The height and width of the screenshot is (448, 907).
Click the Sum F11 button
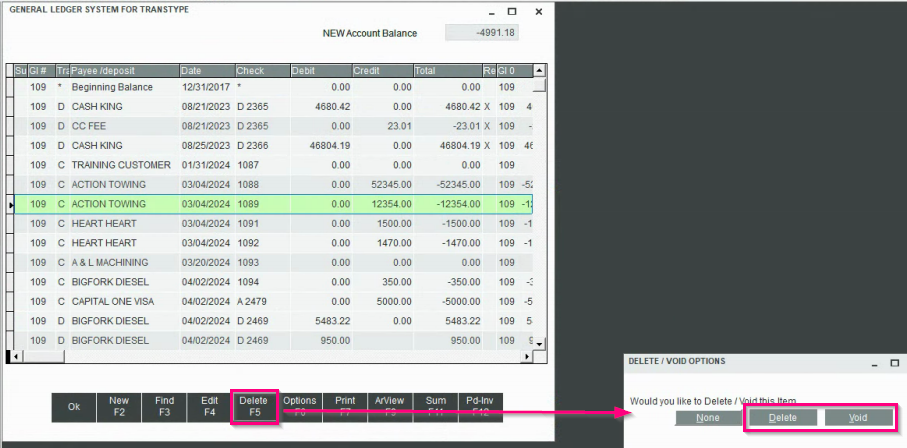(435, 407)
